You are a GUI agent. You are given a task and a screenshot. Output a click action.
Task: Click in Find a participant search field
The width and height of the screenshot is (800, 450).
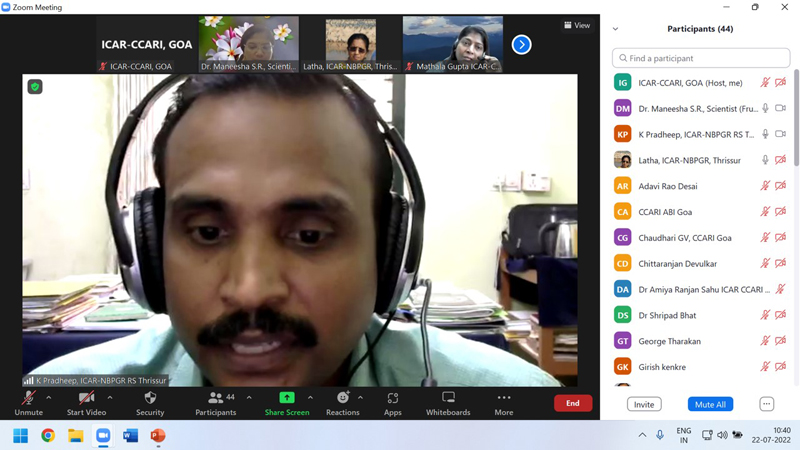701,58
